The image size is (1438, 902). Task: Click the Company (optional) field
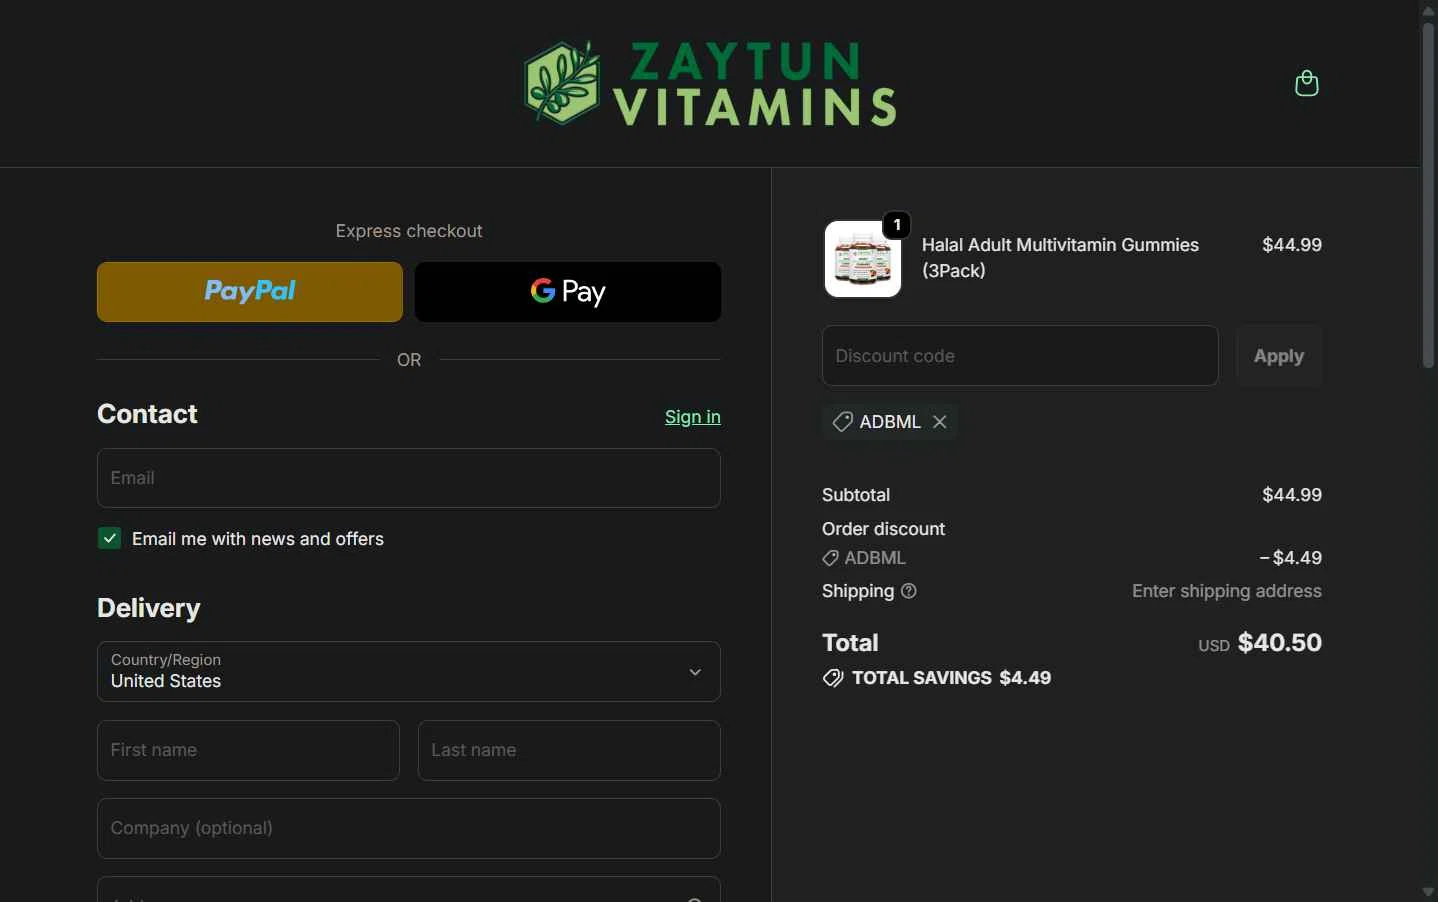409,828
